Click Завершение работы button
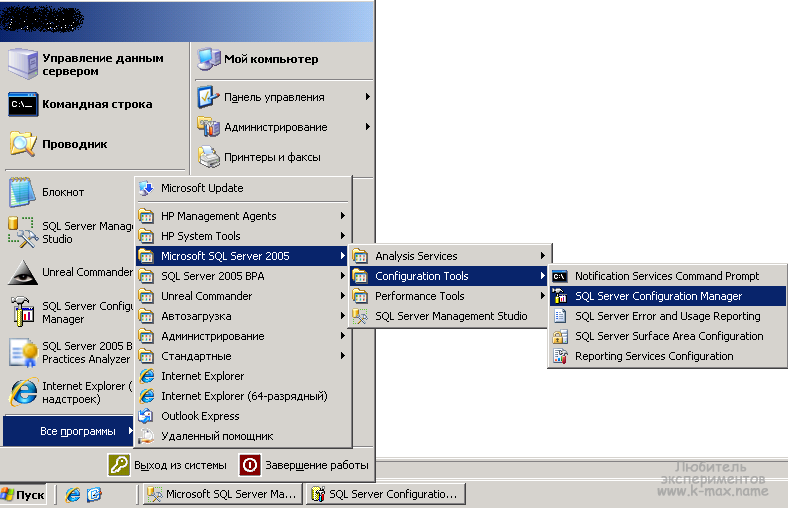 click(x=305, y=465)
